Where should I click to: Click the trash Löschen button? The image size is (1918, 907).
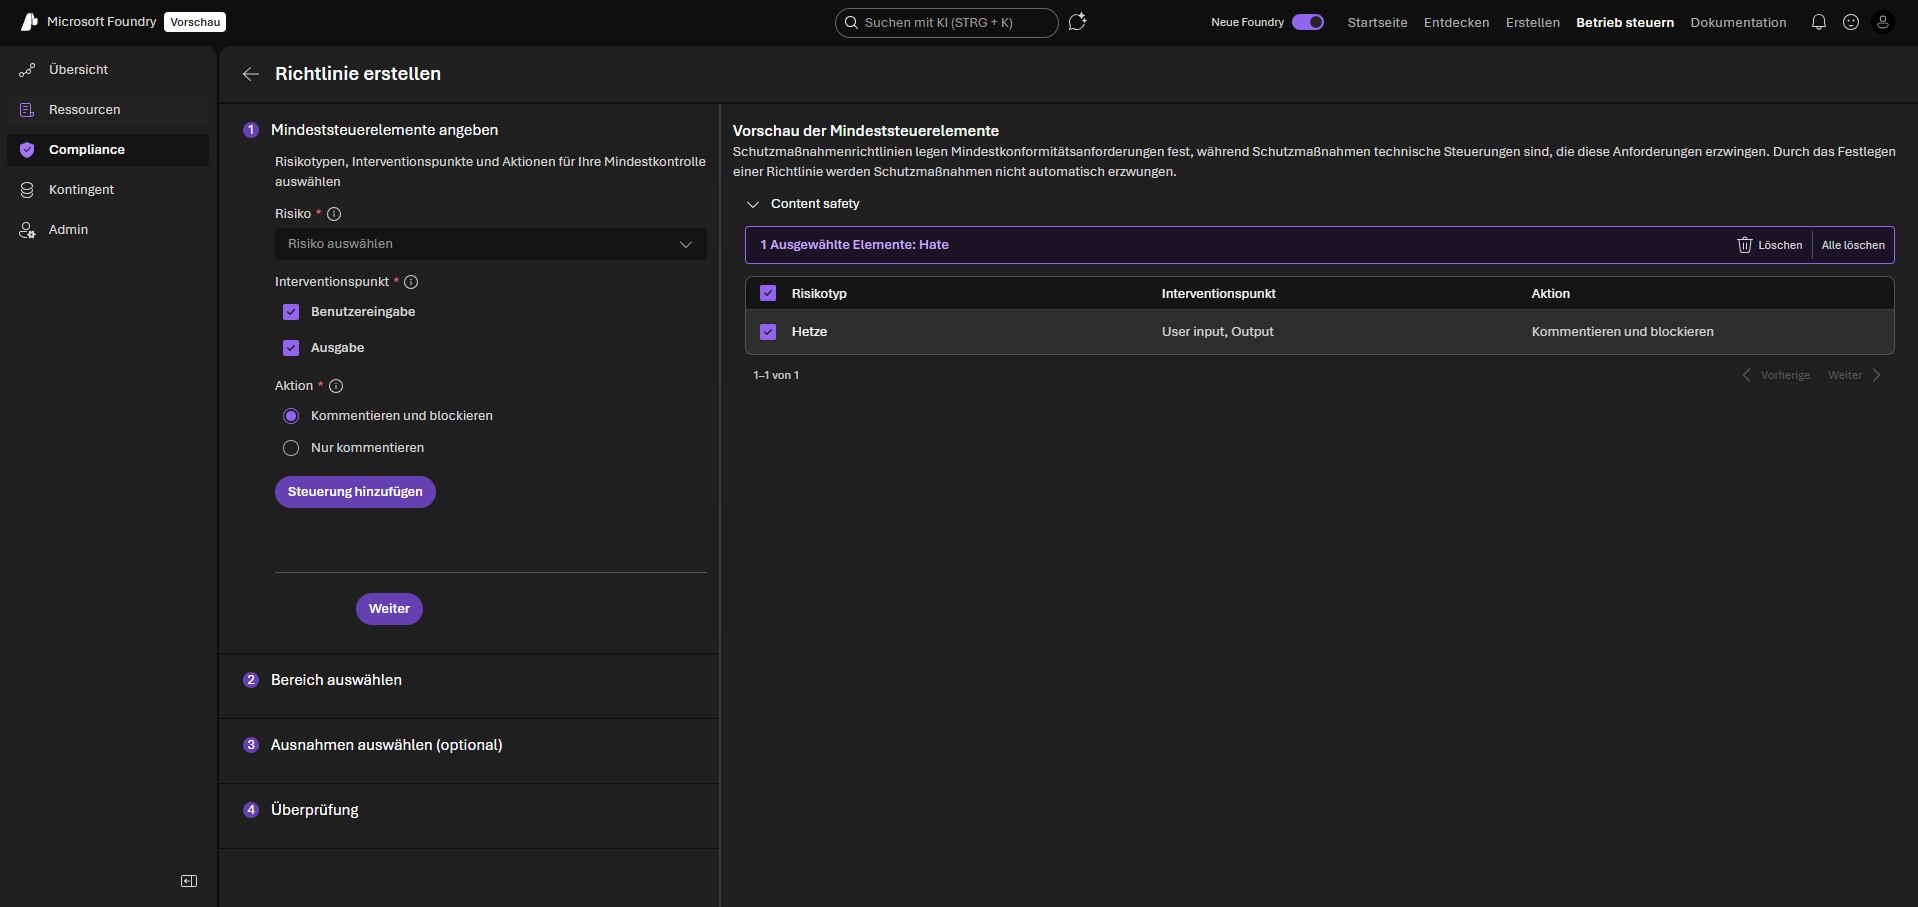pyautogui.click(x=1769, y=245)
